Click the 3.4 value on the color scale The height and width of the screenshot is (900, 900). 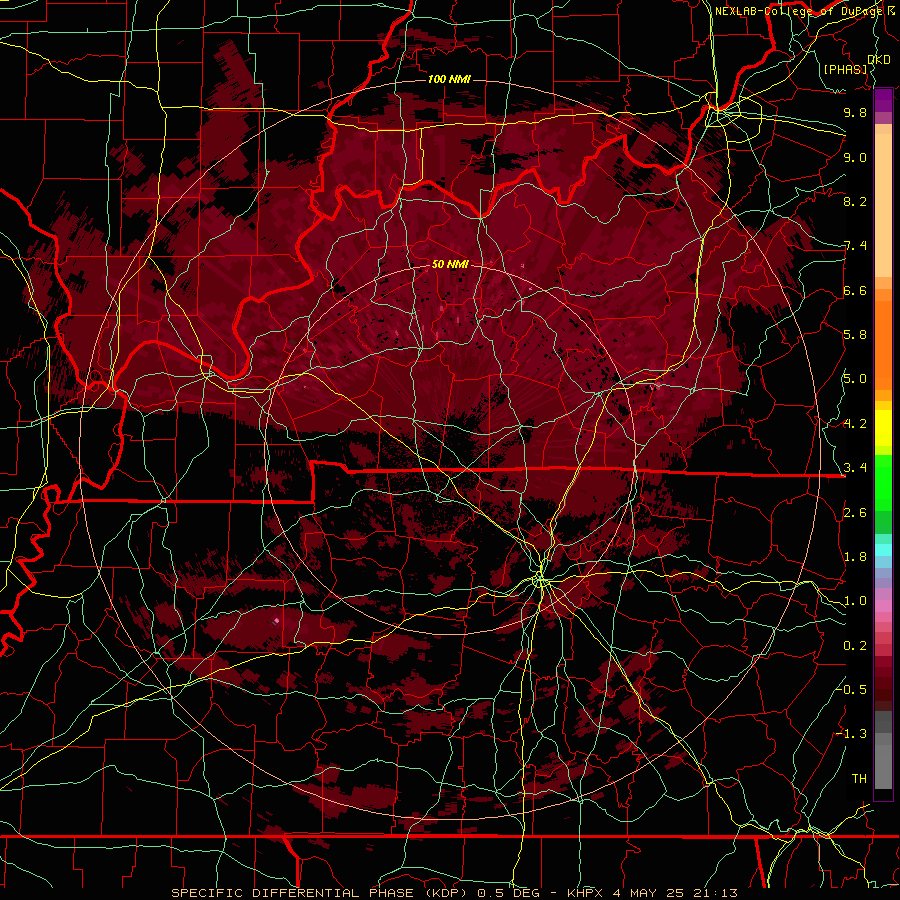coord(855,468)
